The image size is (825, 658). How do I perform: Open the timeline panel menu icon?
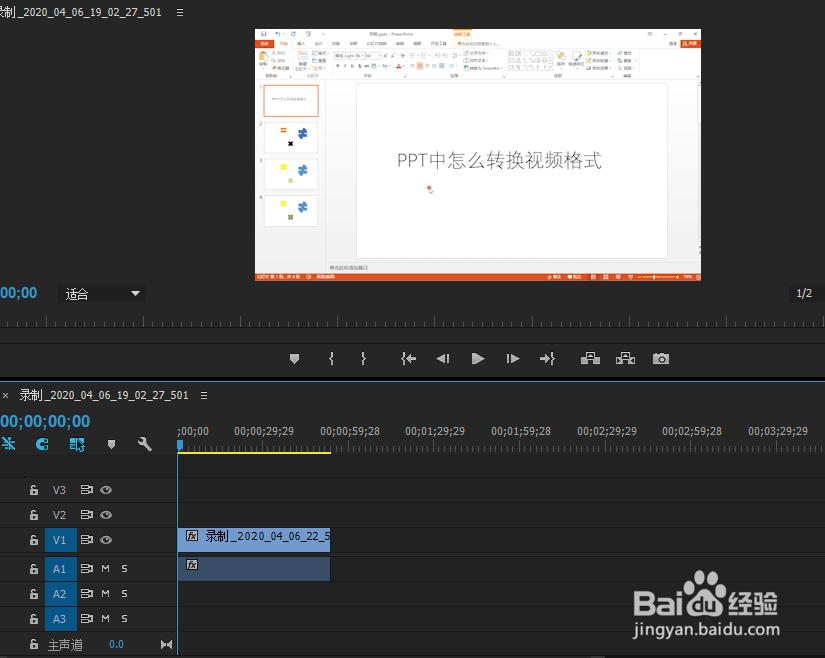(x=204, y=395)
